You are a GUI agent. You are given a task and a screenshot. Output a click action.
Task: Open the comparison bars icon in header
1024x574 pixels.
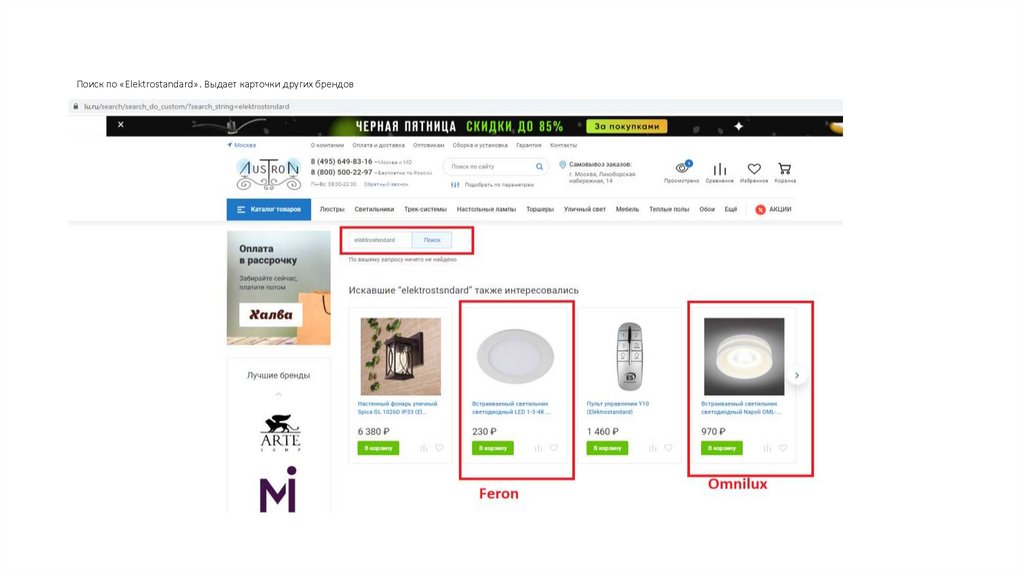pos(720,169)
